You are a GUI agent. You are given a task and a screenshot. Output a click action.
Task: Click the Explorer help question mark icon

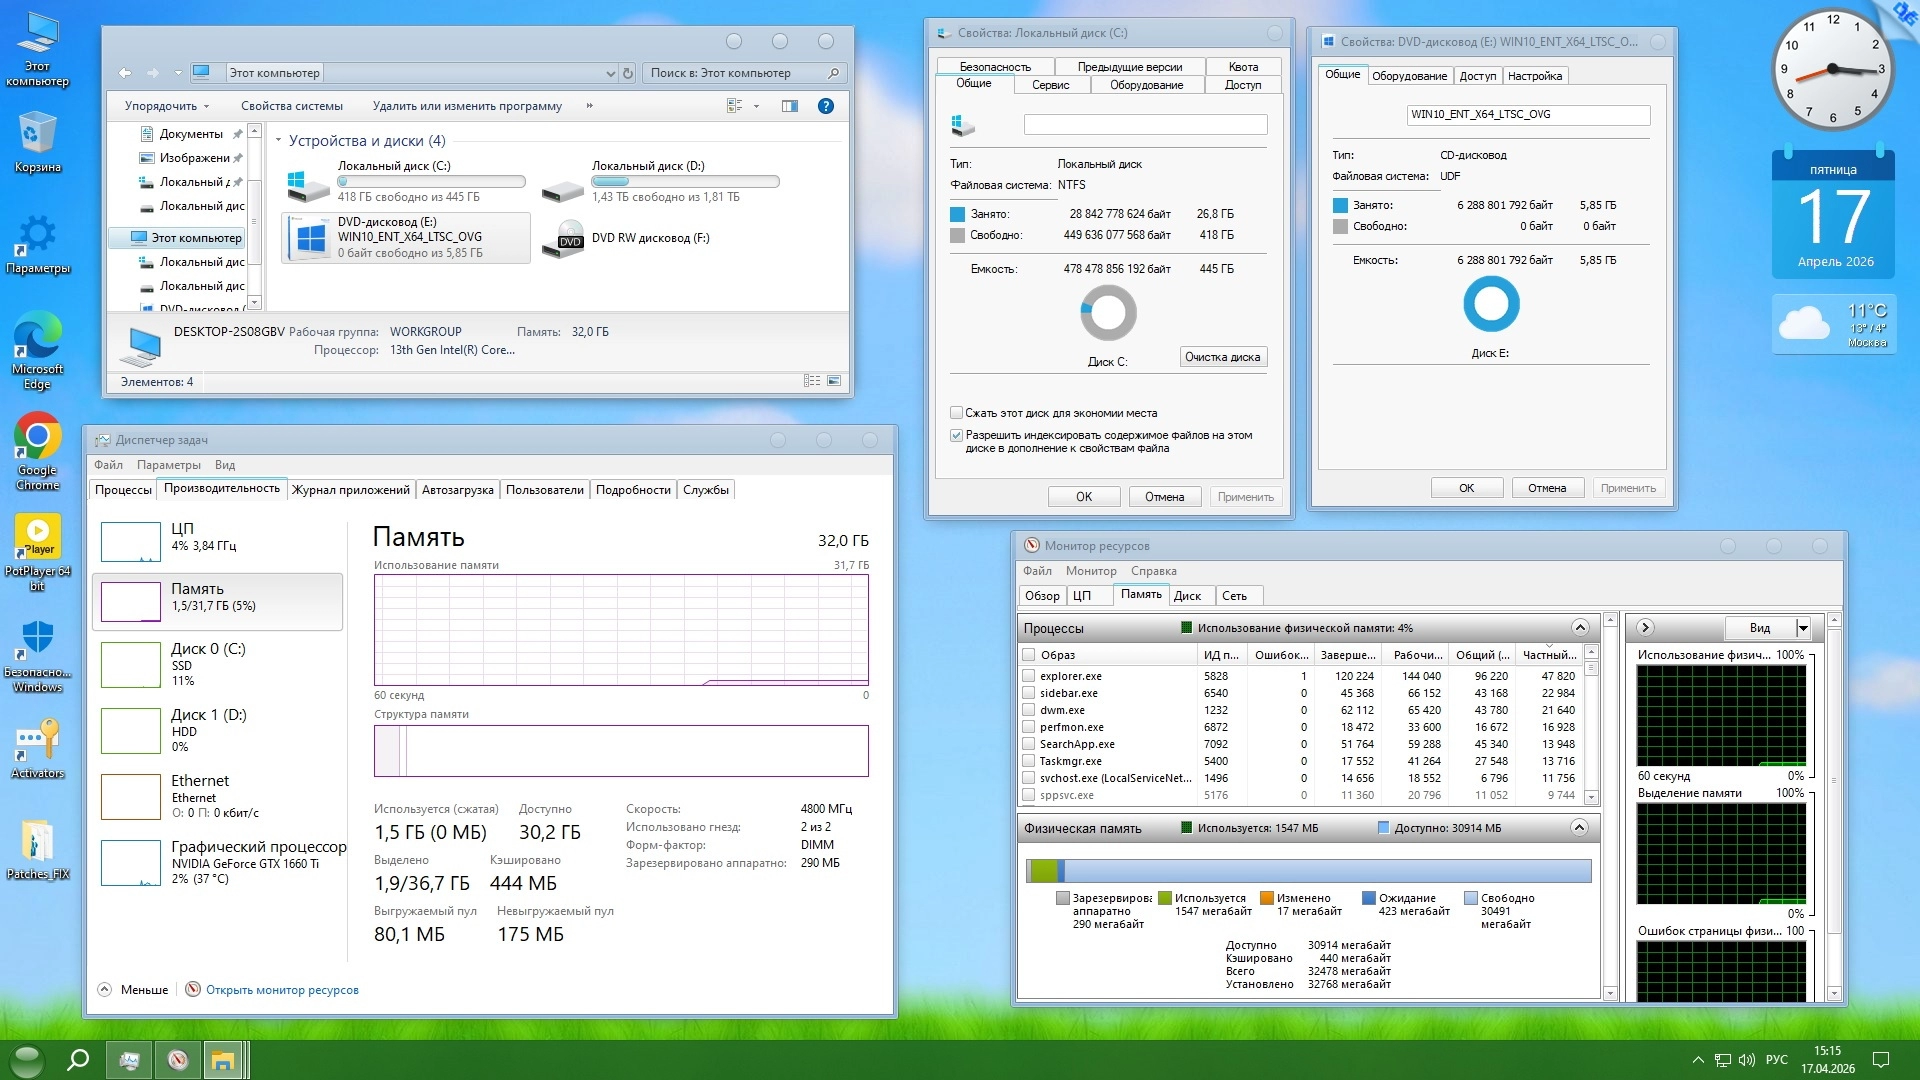coord(826,106)
